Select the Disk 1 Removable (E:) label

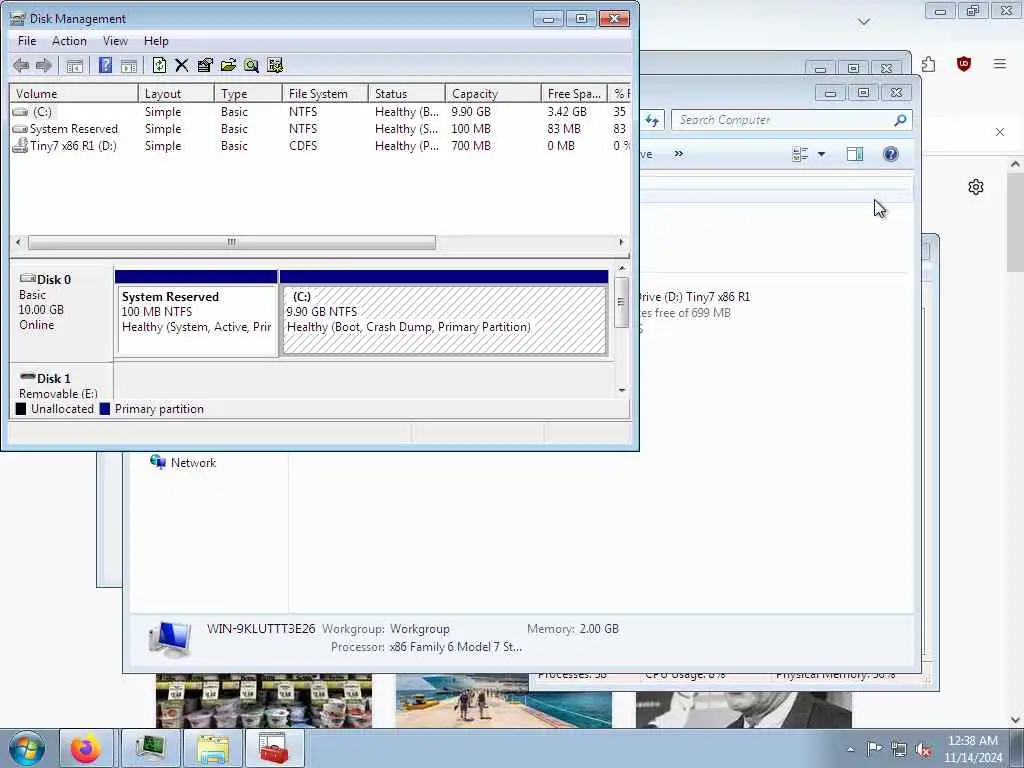(x=61, y=382)
